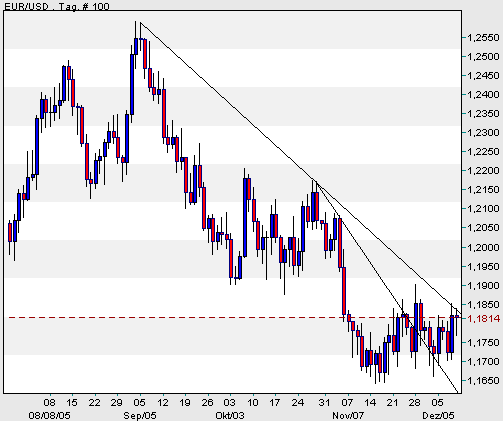Click the red current price 1,1814 label

[x=484, y=319]
